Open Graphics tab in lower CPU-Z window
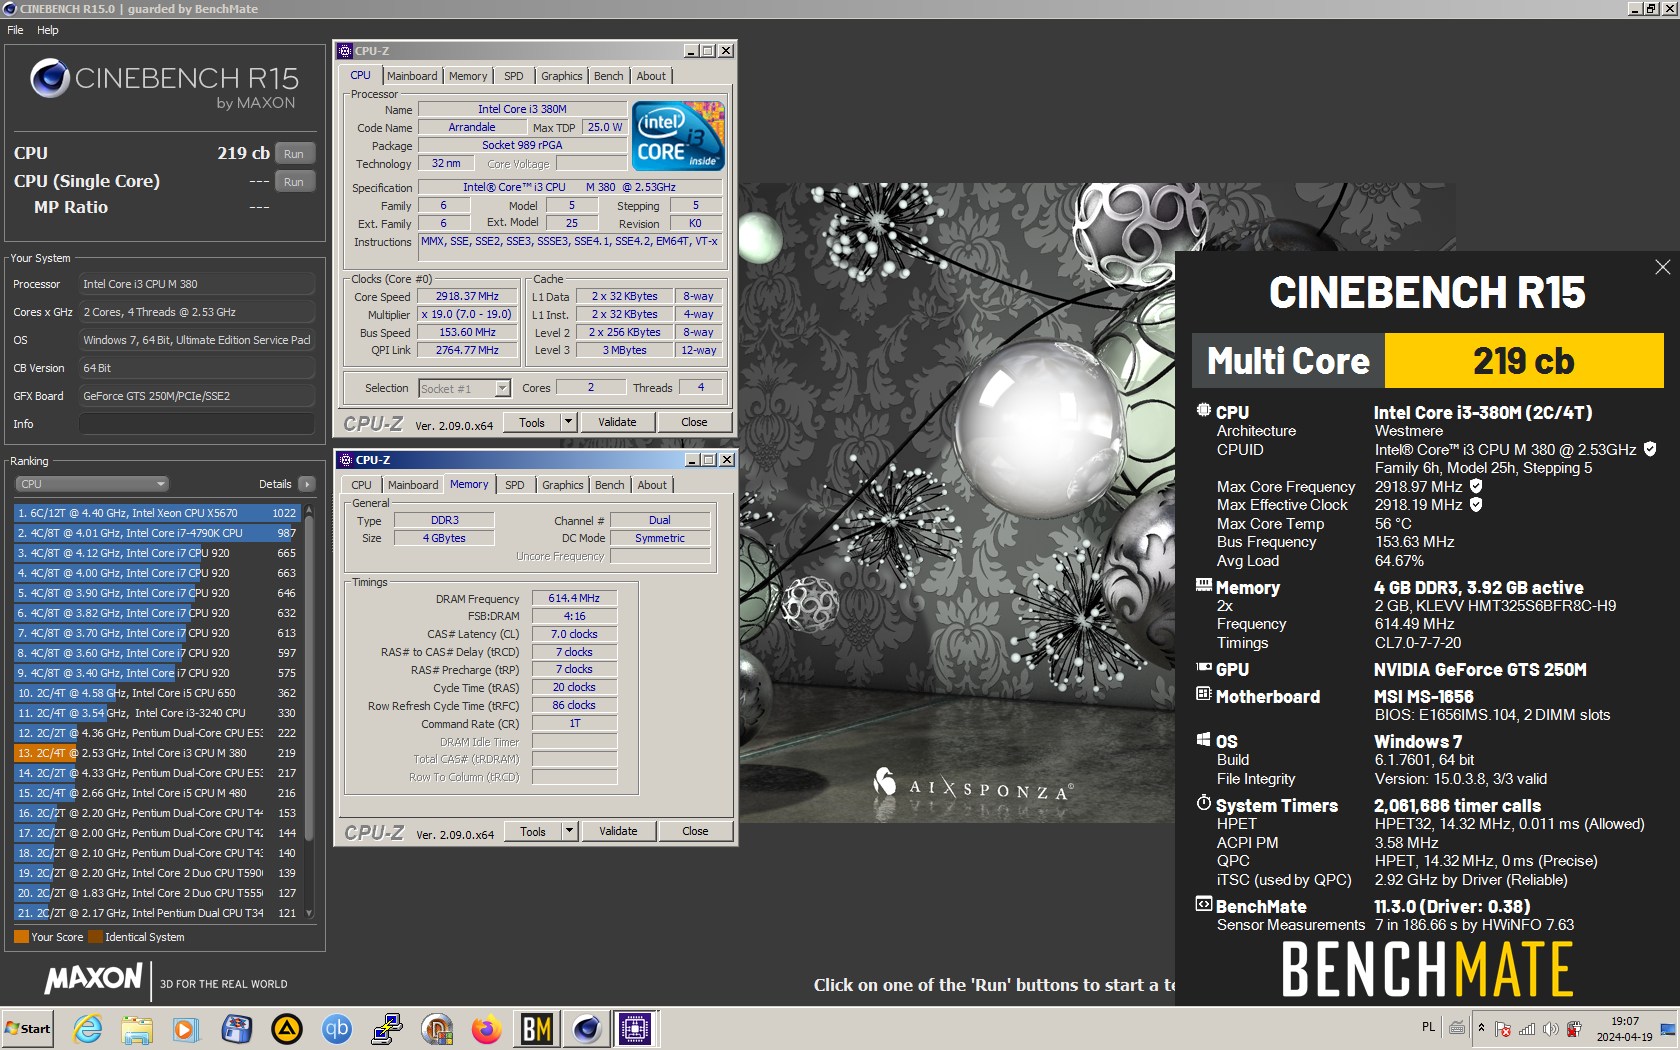The height and width of the screenshot is (1050, 1680). (x=563, y=485)
